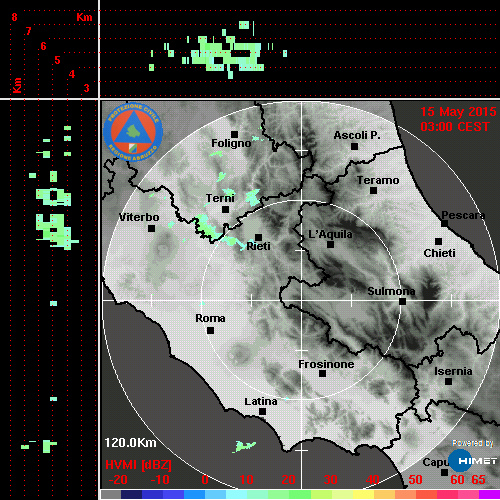Select the Isernia city marker

tap(449, 381)
